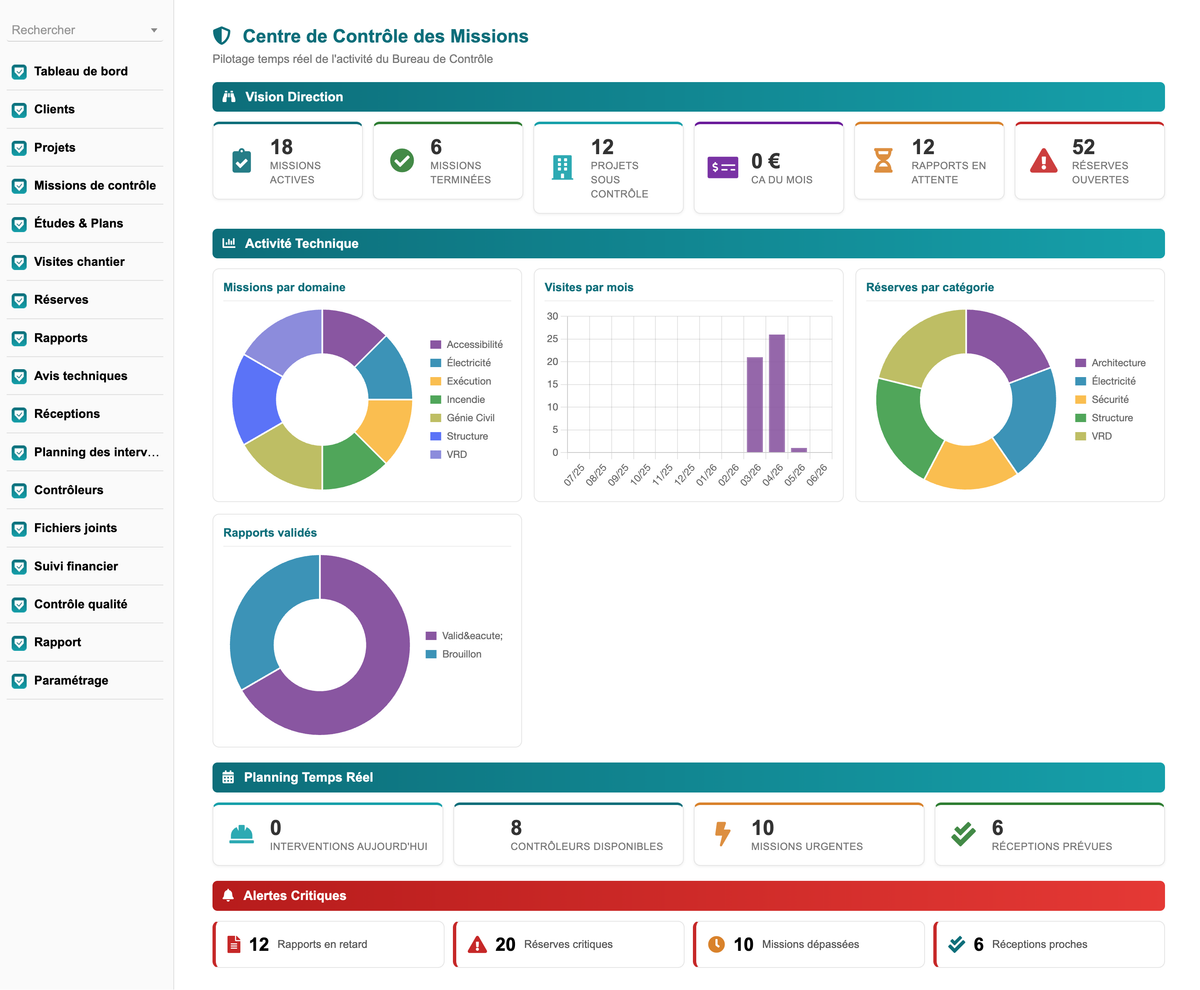This screenshot has width=1200, height=990.
Task: Toggle Brouillon legend in Rapports validés
Action: (x=453, y=654)
